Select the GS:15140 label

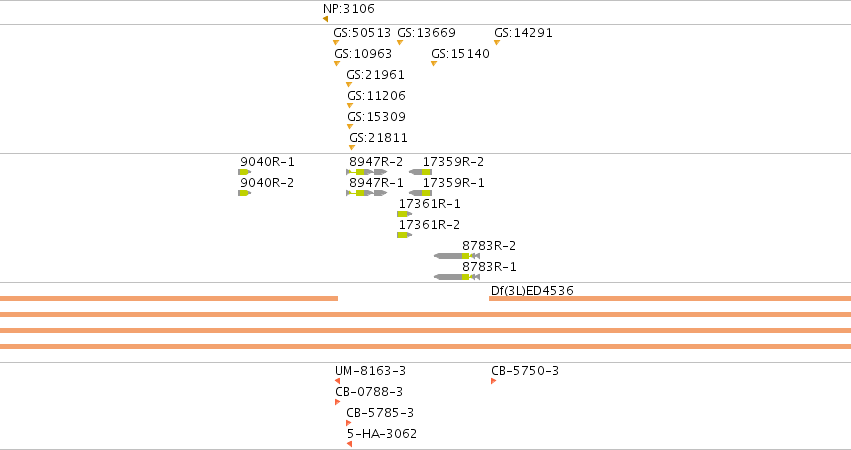(x=460, y=54)
